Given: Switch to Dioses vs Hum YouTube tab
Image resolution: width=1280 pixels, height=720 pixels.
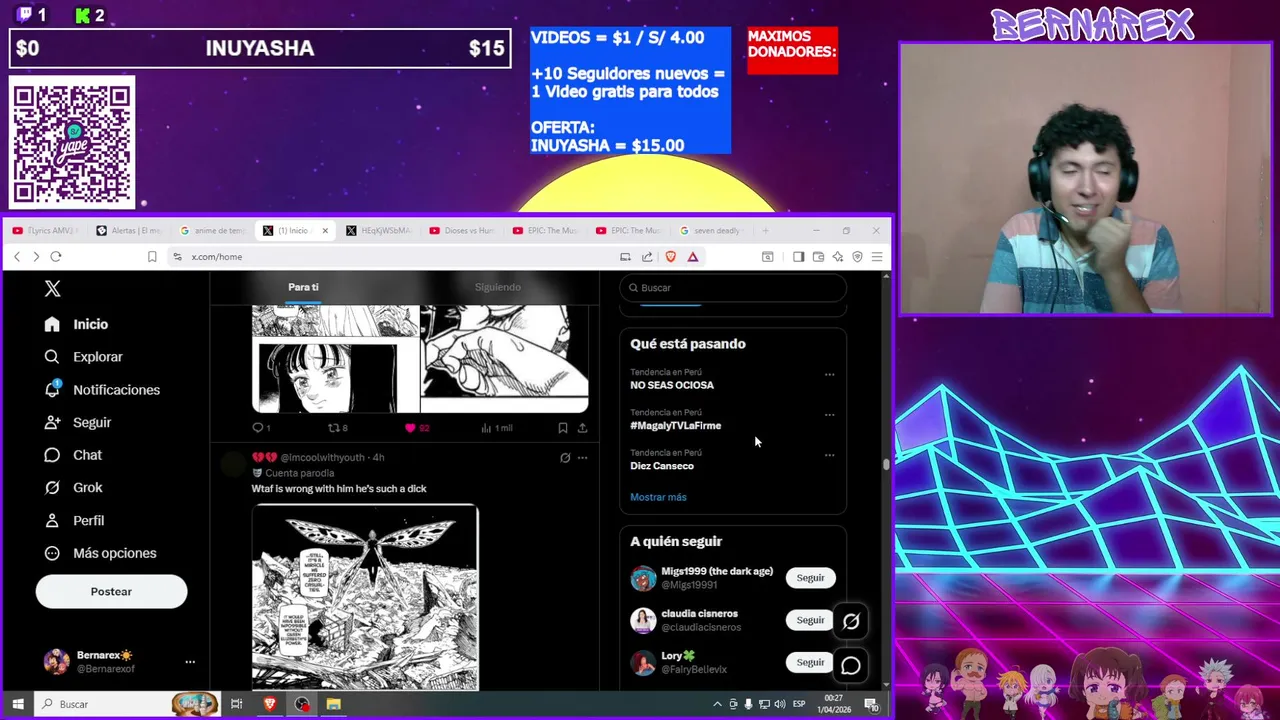Looking at the screenshot, I should (x=462, y=231).
